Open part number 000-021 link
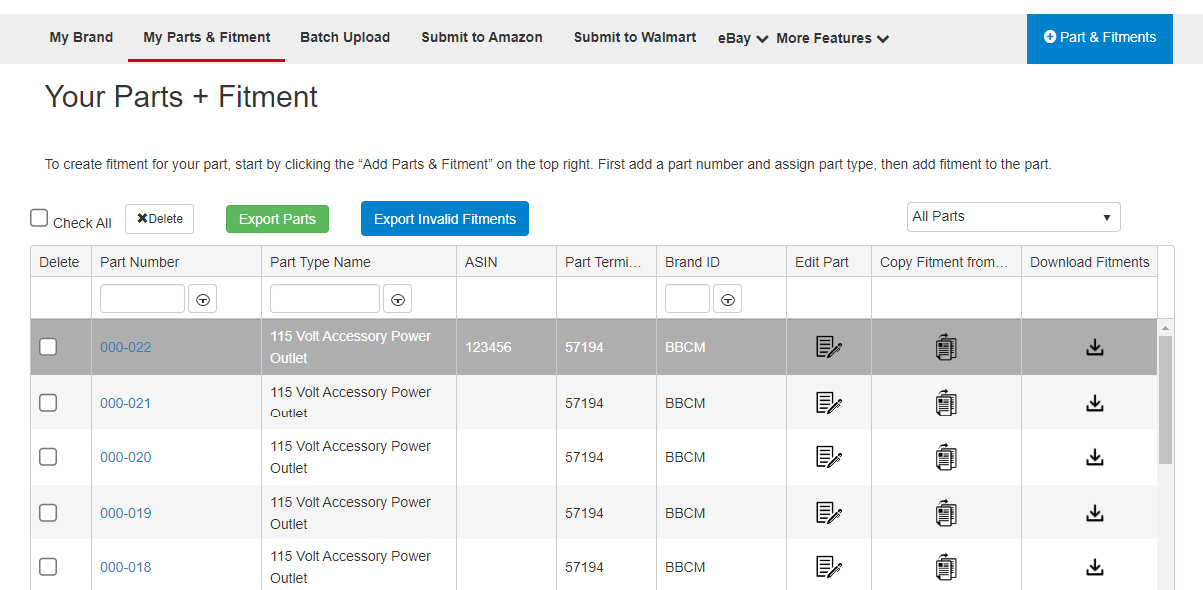1203x590 pixels. coord(125,403)
